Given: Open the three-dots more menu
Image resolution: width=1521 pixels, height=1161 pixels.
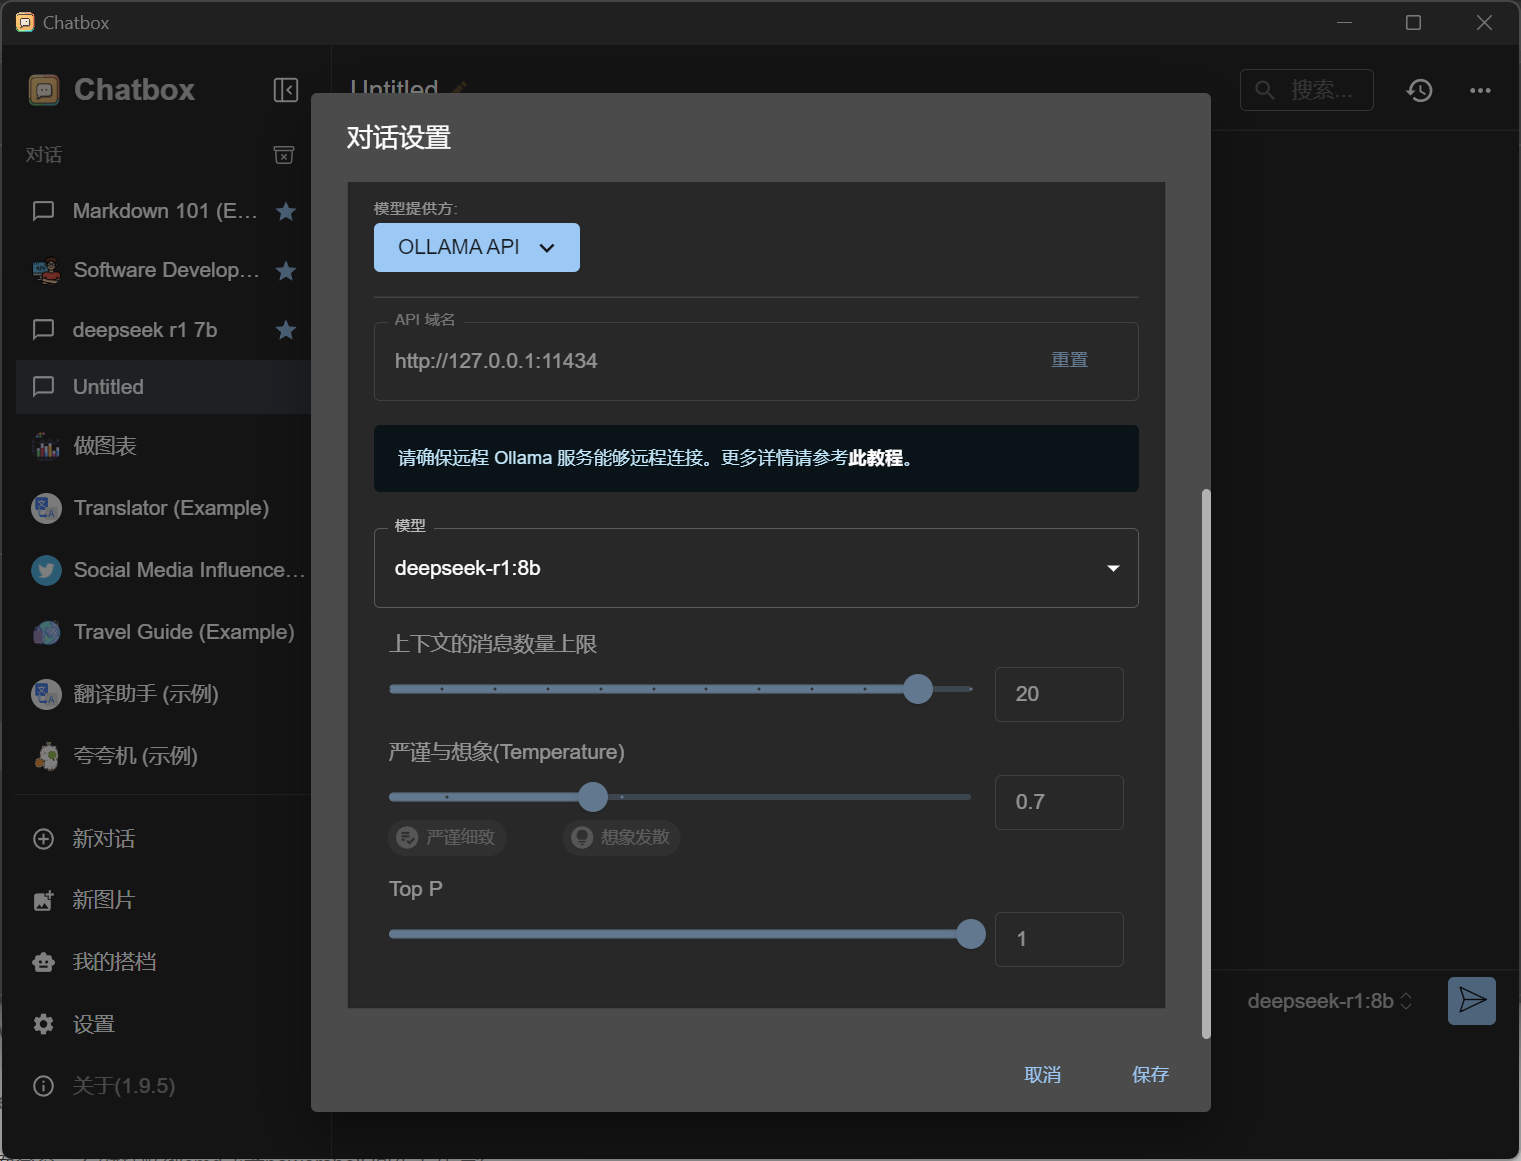Looking at the screenshot, I should (x=1480, y=90).
